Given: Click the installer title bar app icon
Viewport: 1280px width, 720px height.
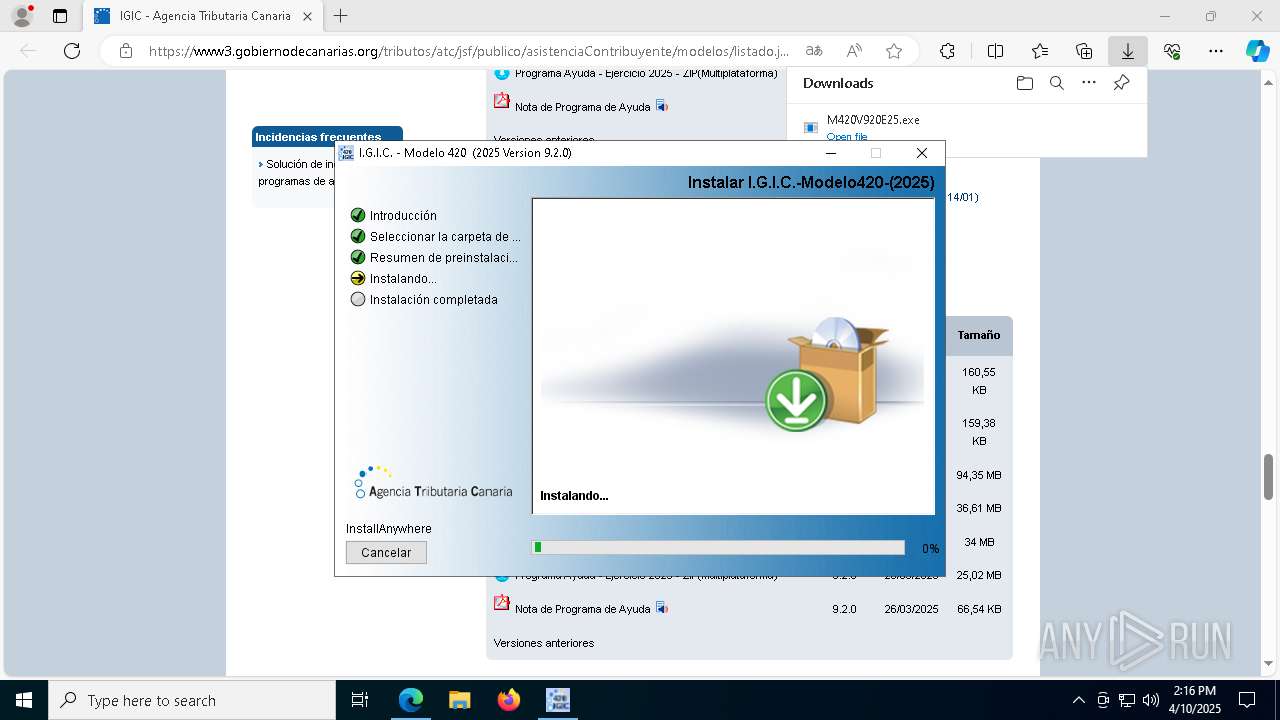Looking at the screenshot, I should pos(347,153).
